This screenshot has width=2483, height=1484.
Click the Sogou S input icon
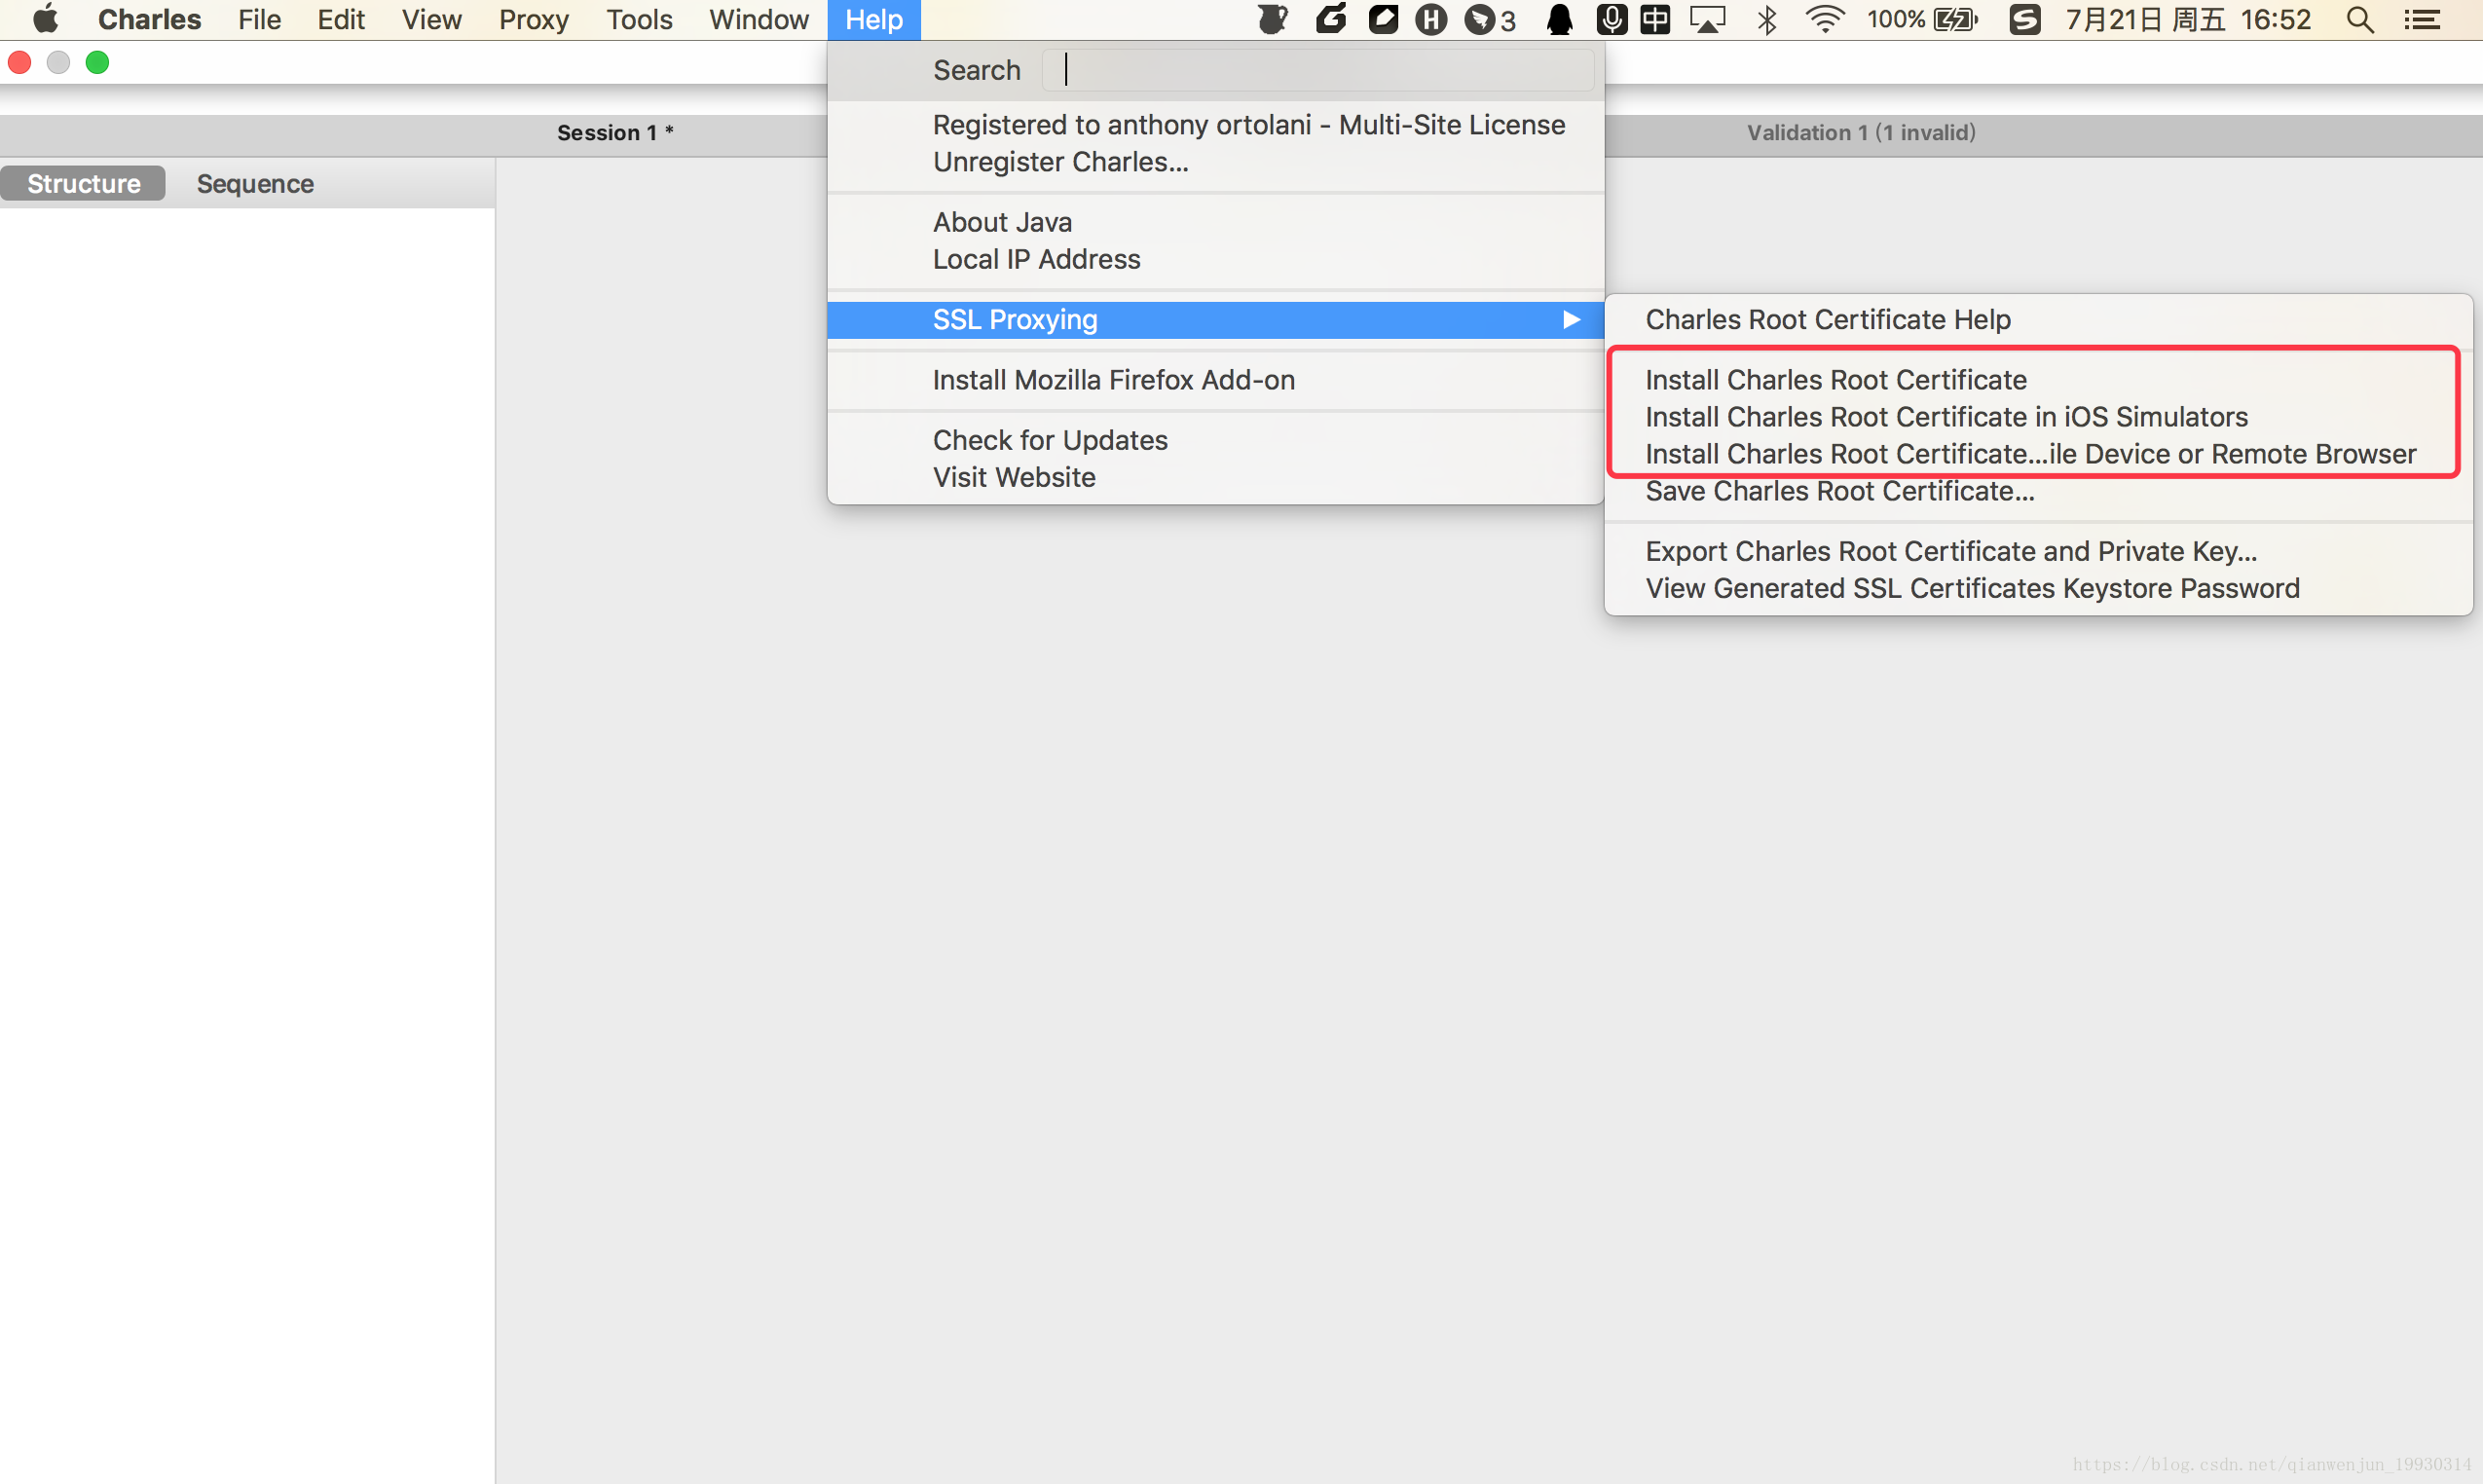pos(2025,19)
